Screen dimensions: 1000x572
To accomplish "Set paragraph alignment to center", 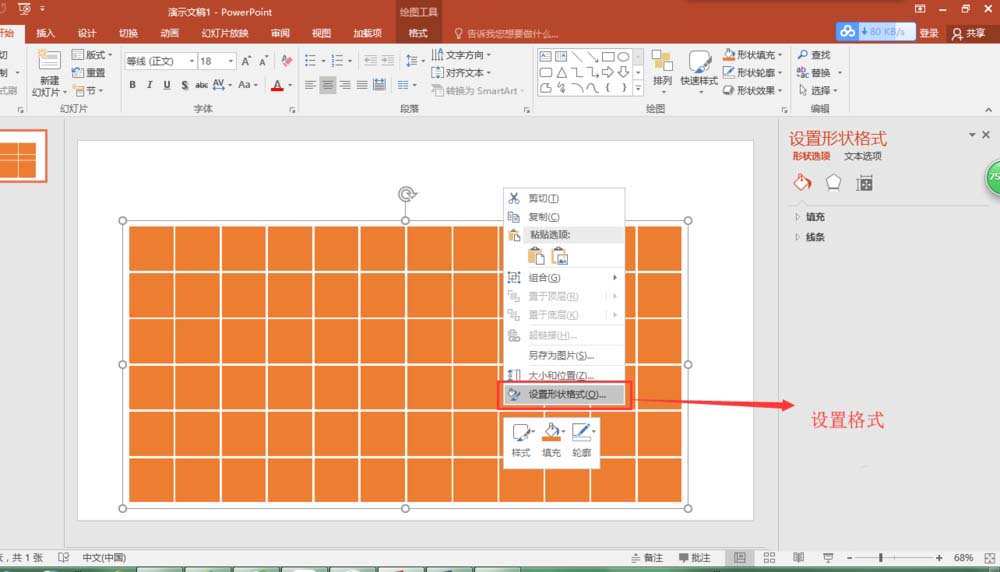I will [x=328, y=85].
